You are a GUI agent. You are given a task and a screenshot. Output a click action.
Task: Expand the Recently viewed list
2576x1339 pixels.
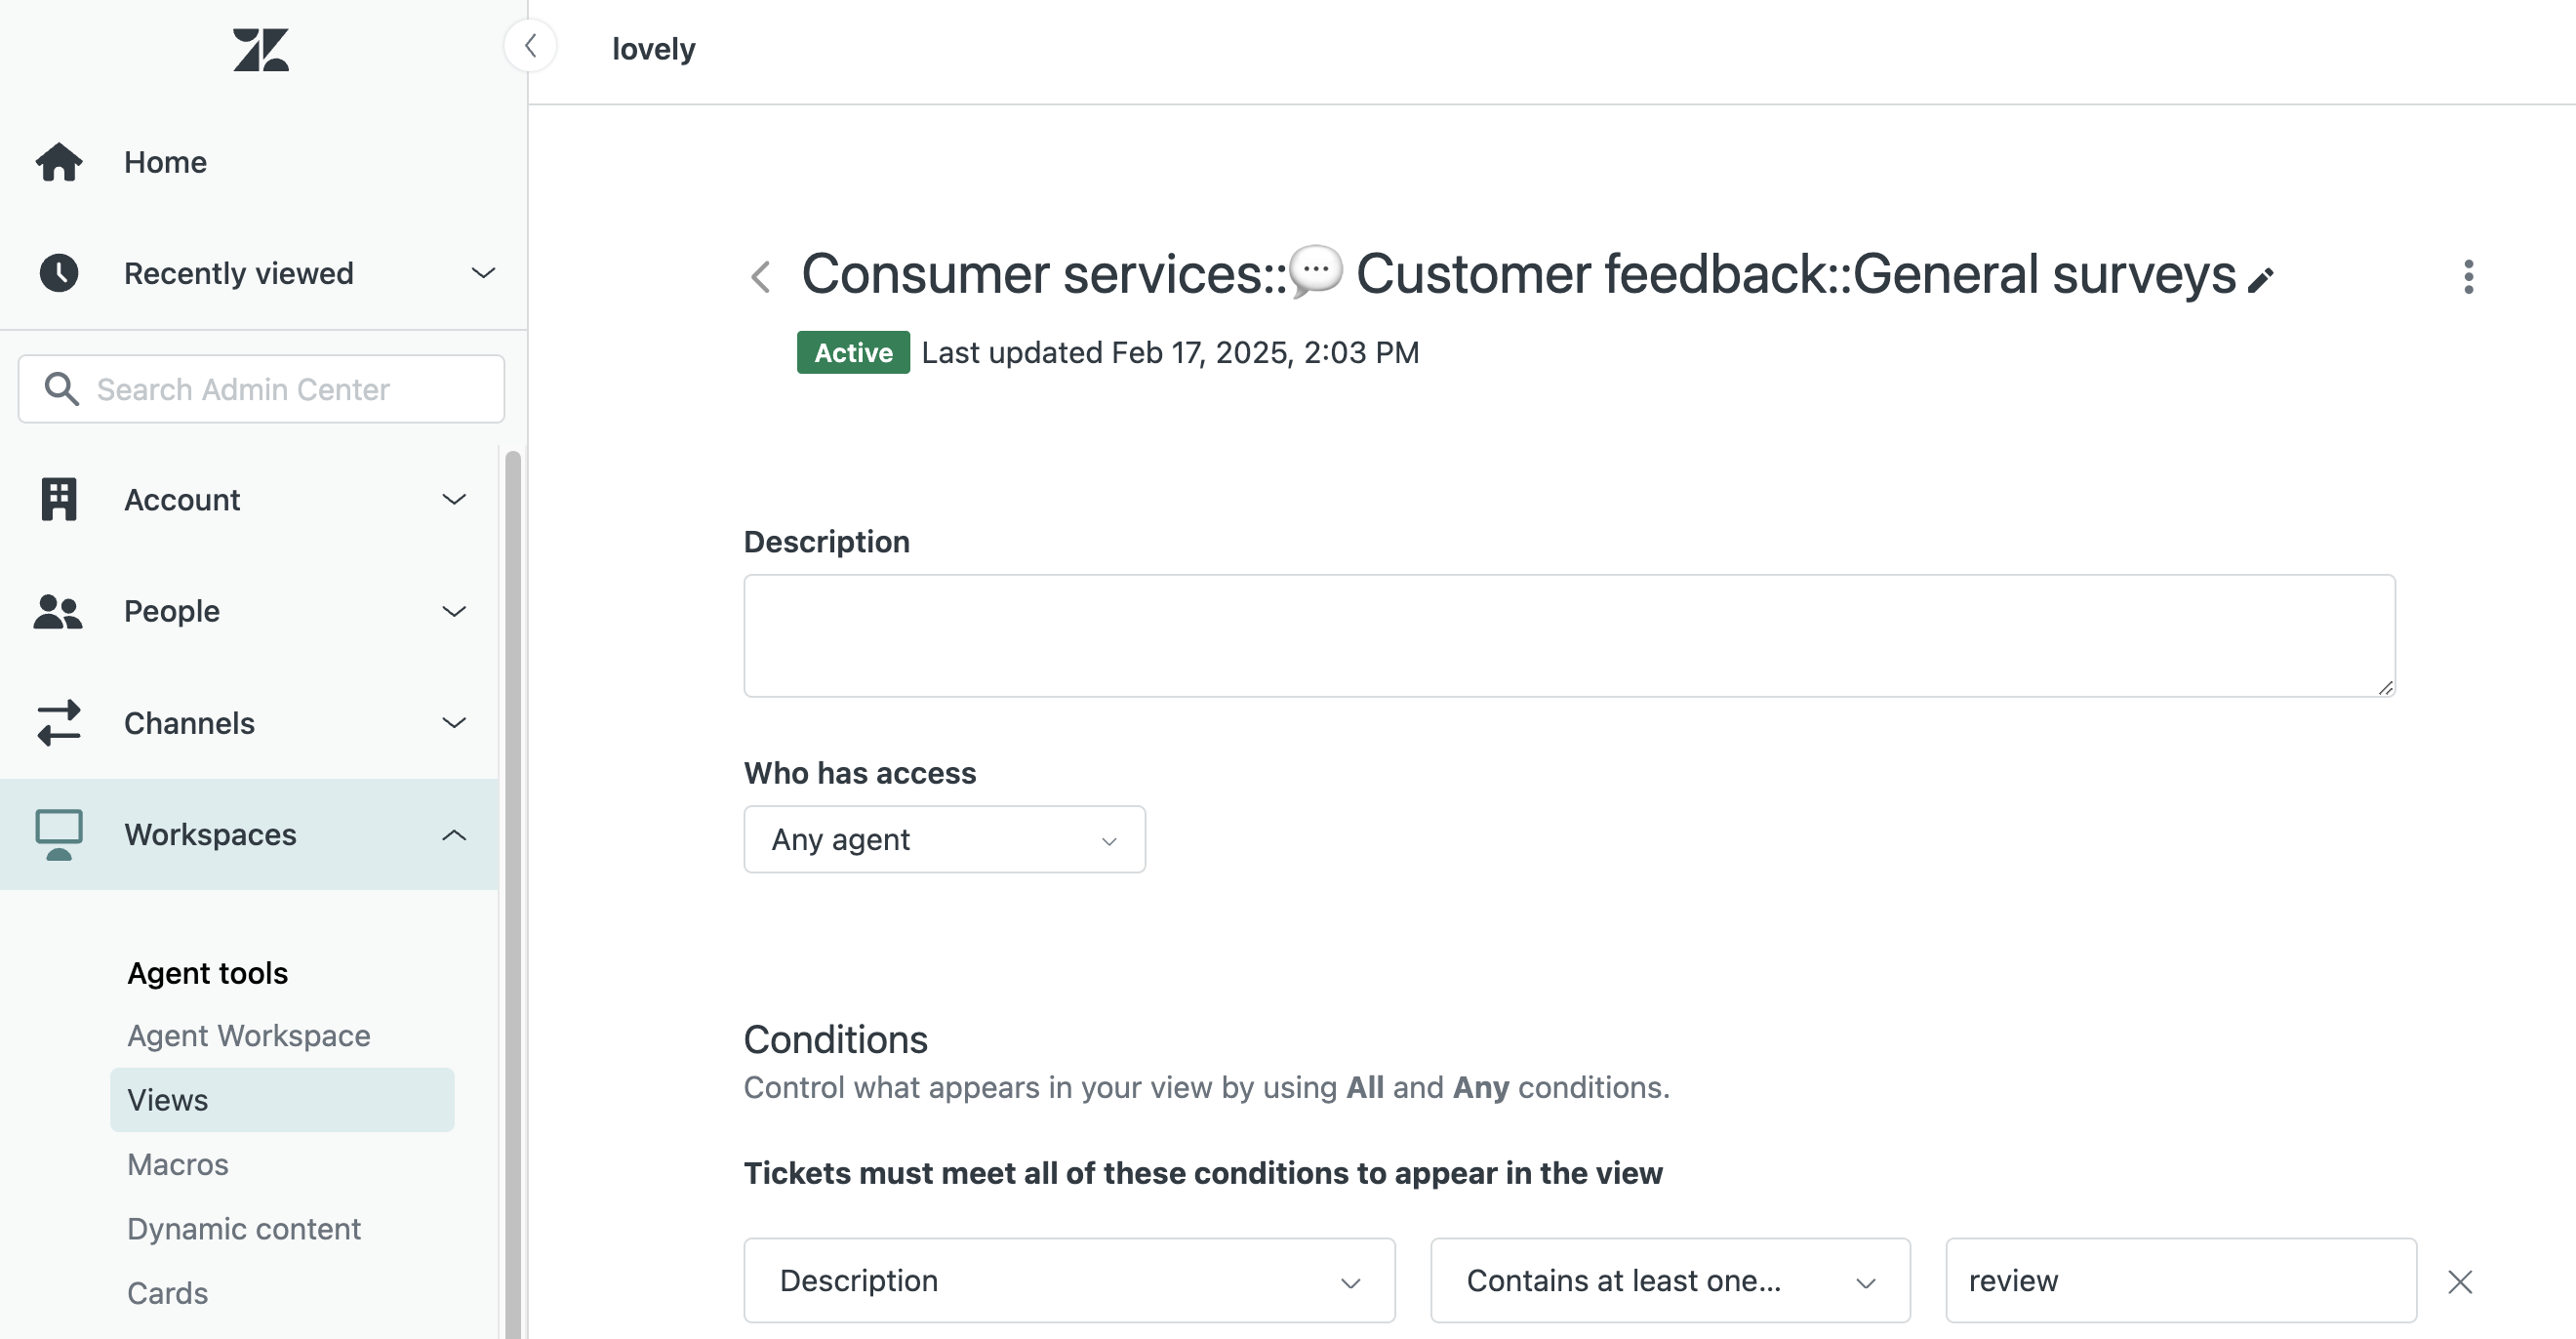click(484, 273)
